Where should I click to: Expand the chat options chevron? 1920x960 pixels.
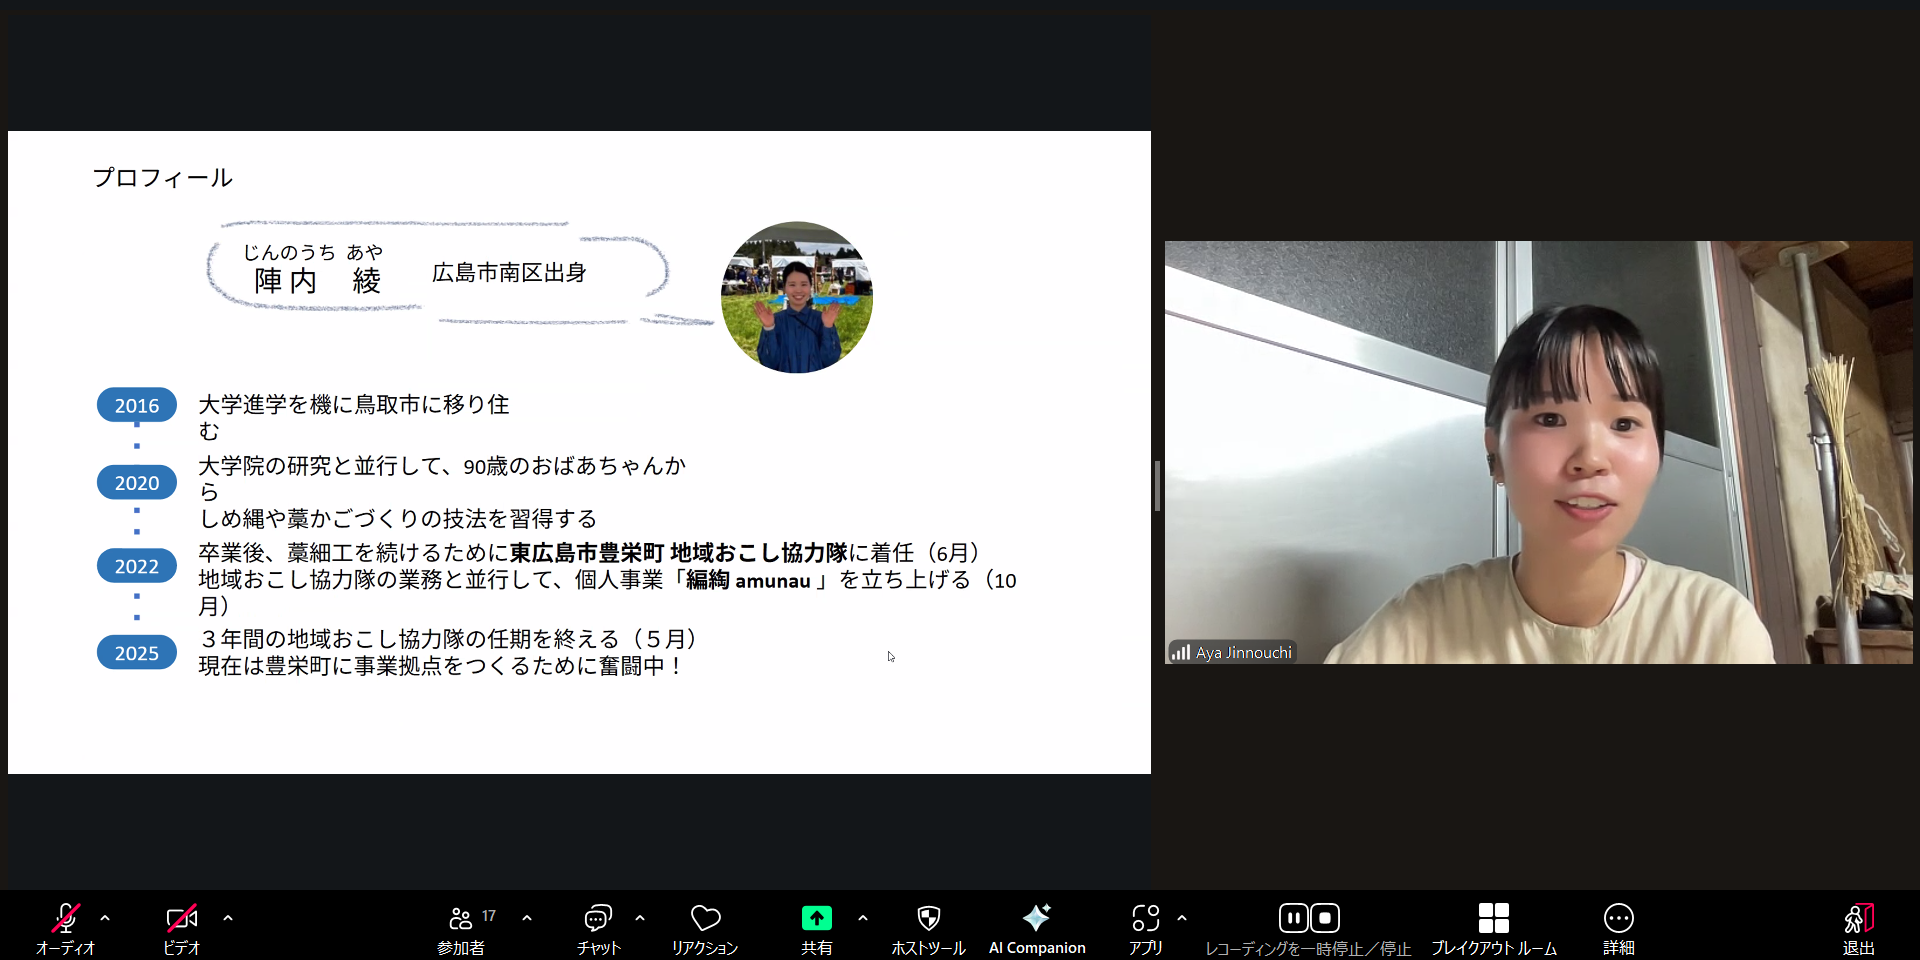[640, 918]
